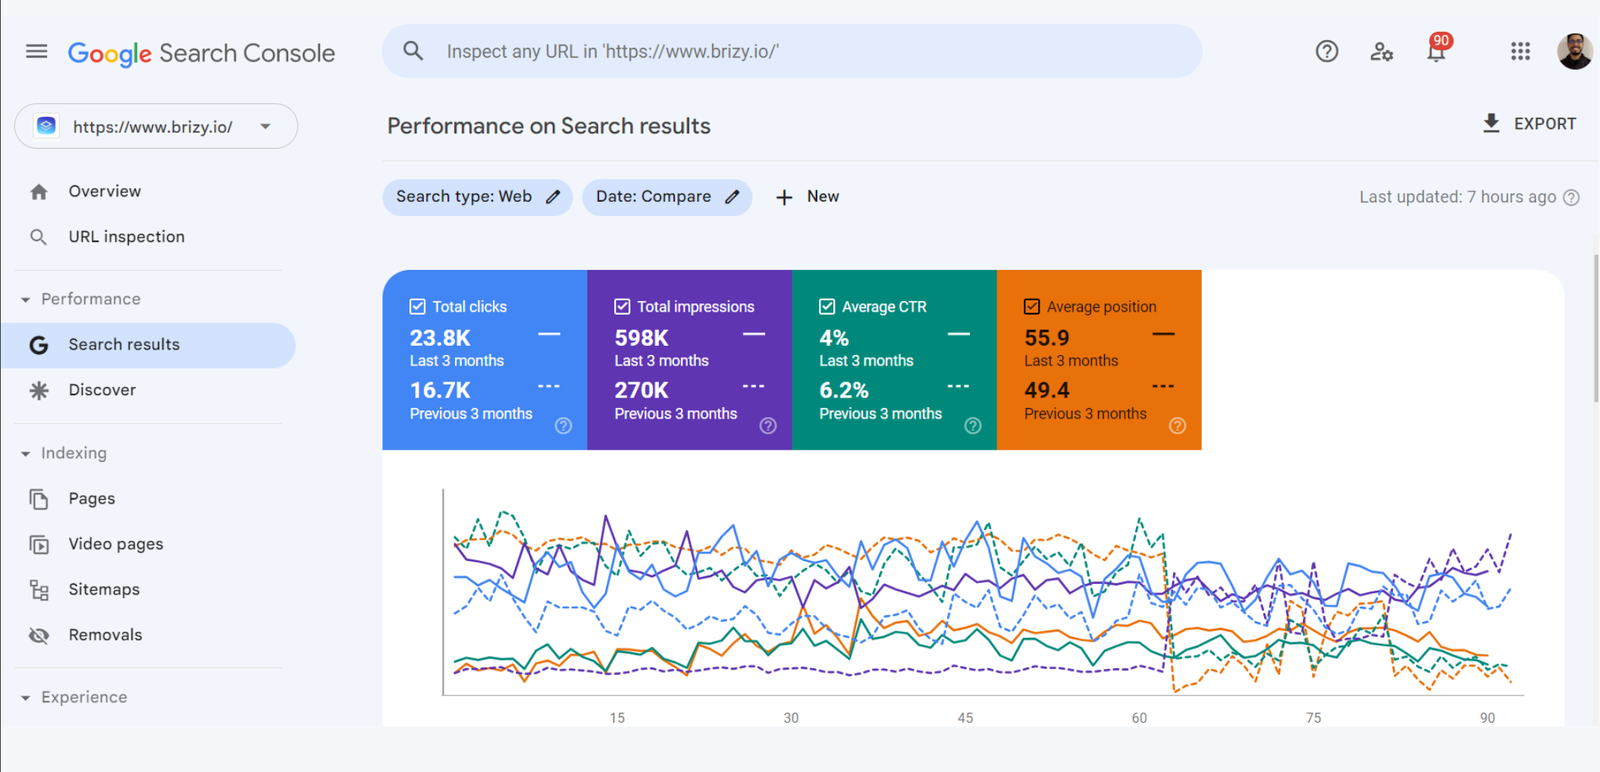Open users and permissions settings icon
The image size is (1600, 772).
(x=1382, y=52)
